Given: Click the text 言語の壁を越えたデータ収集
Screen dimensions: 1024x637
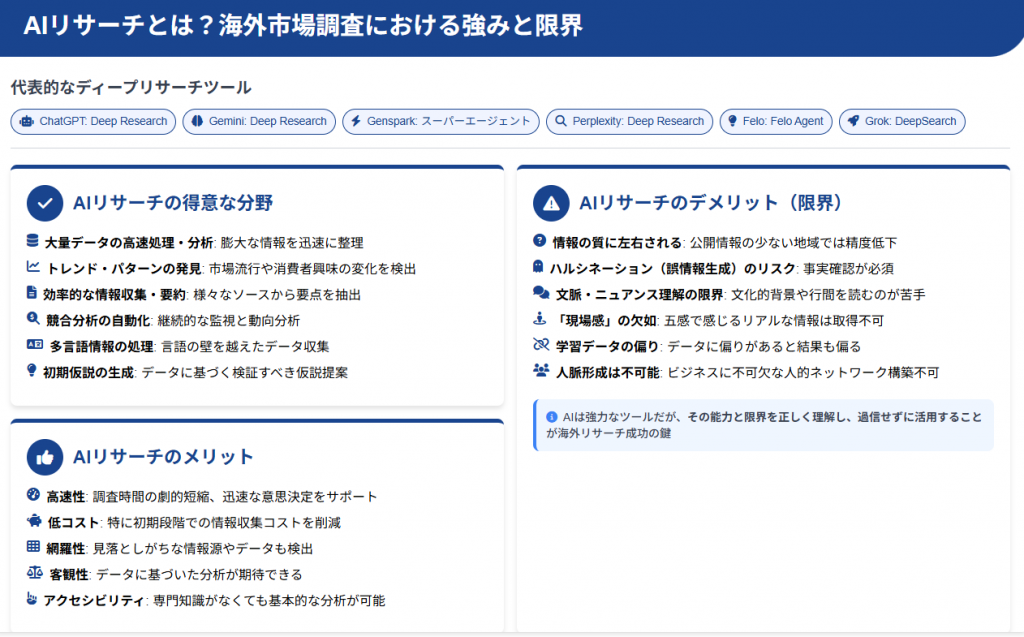Looking at the screenshot, I should point(245,346).
